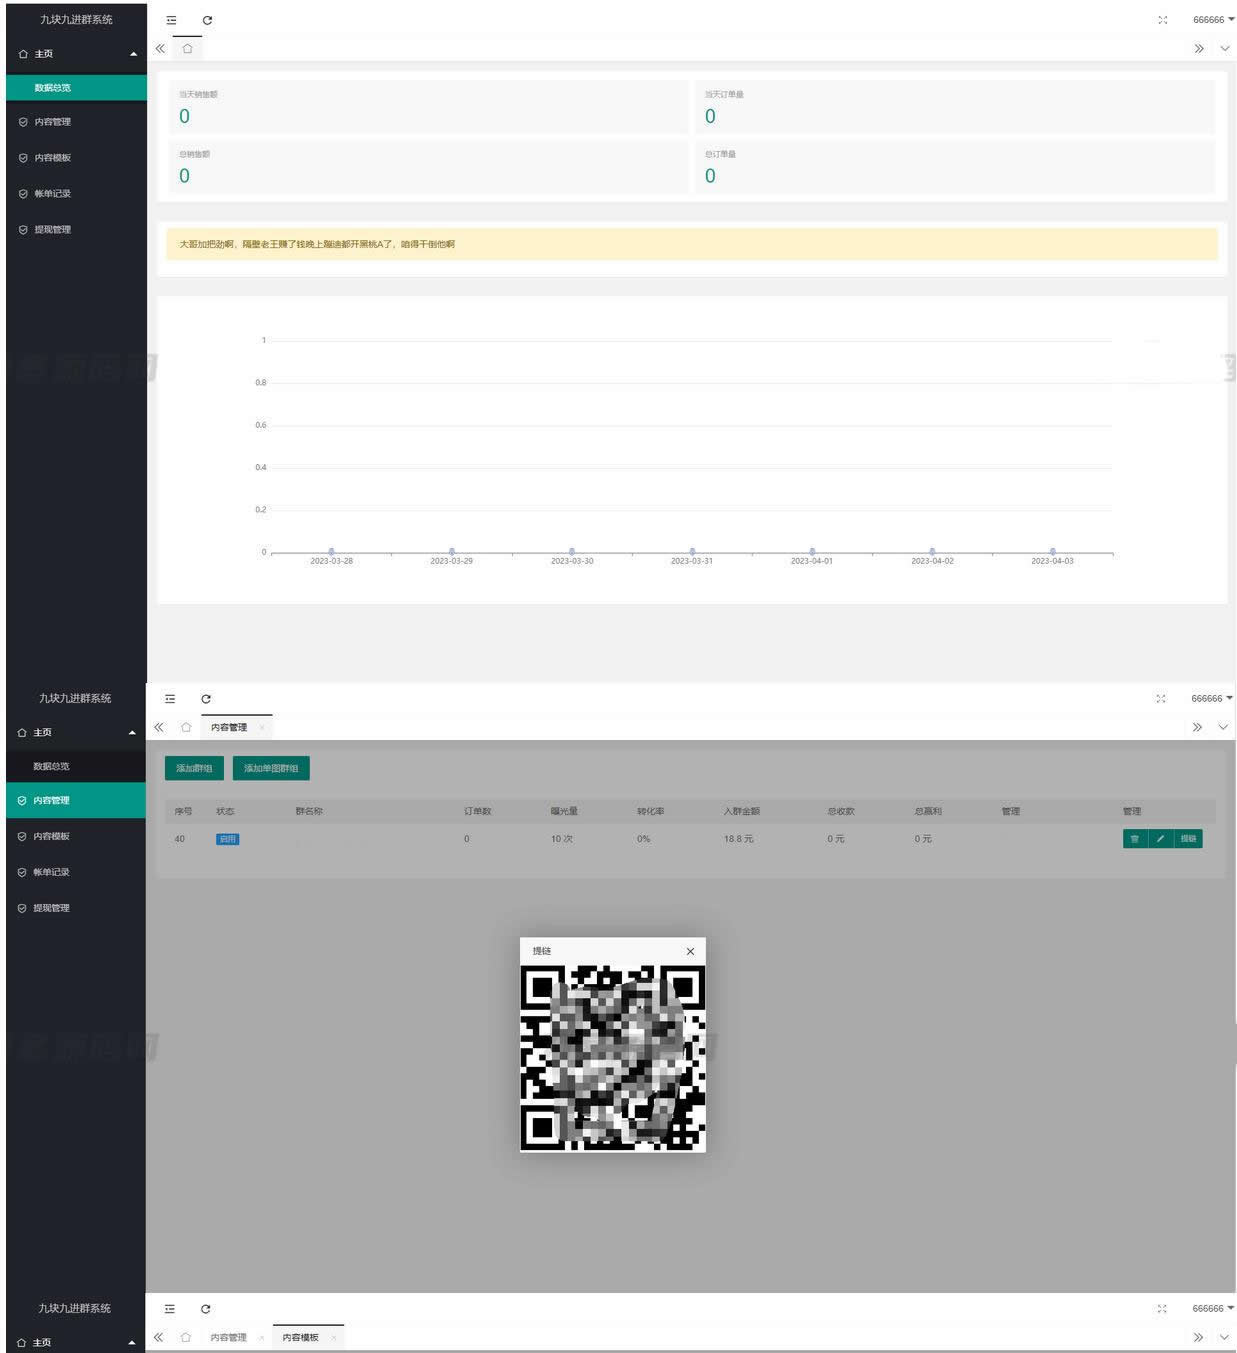This screenshot has width=1237, height=1353.
Task: Switch to the 内容模板 tab
Action: click(x=300, y=1337)
